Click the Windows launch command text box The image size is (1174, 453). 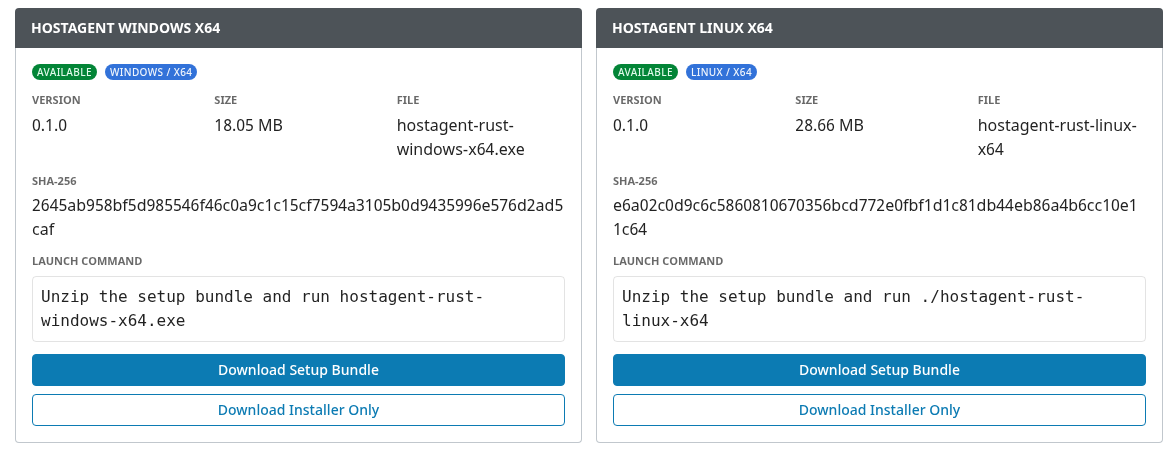pyautogui.click(x=298, y=308)
